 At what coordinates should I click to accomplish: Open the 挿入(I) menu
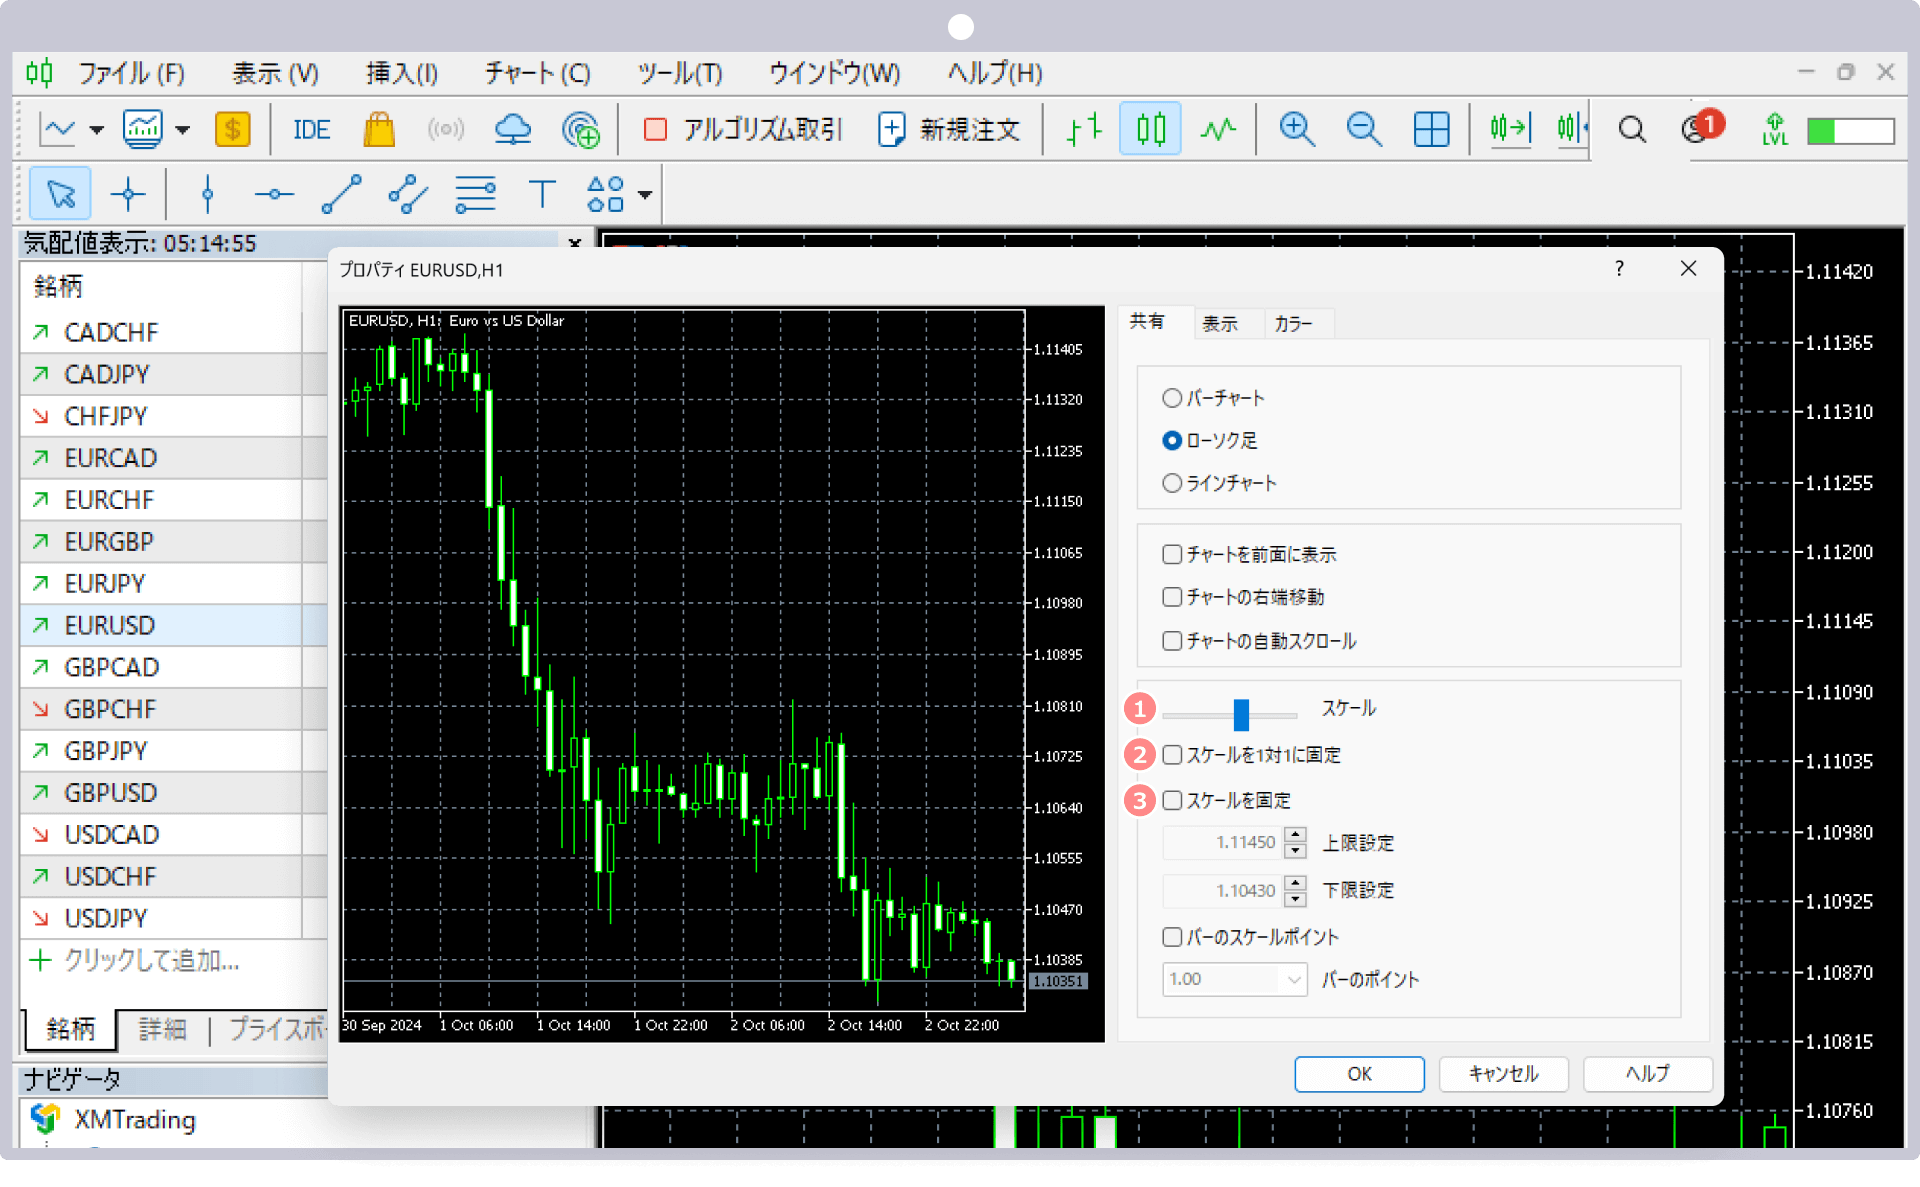click(402, 73)
